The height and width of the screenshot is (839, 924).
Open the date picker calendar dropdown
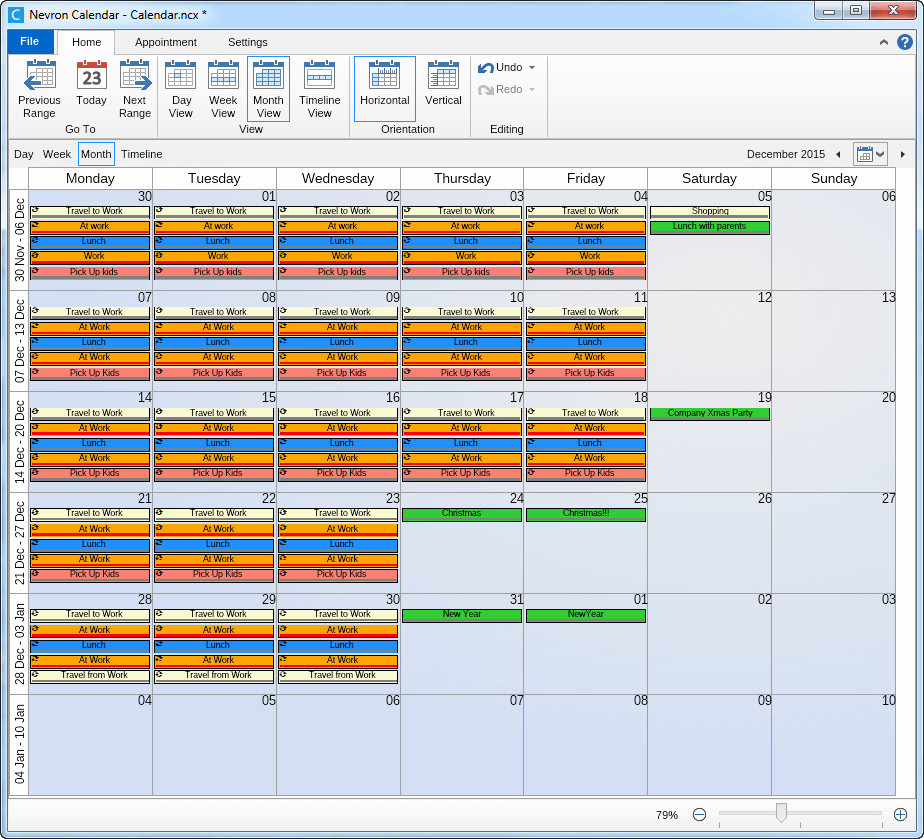(x=870, y=154)
